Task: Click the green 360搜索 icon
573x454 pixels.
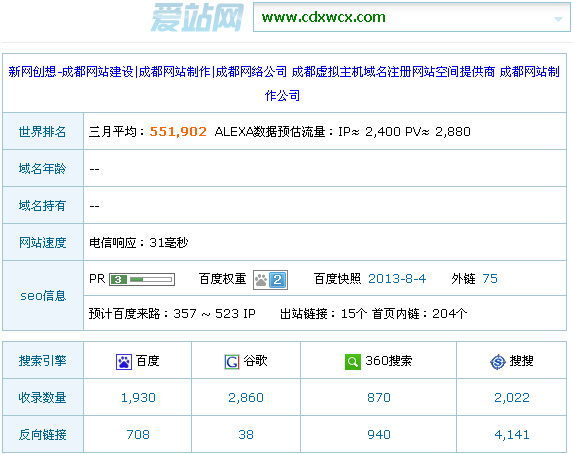Action: coord(353,362)
